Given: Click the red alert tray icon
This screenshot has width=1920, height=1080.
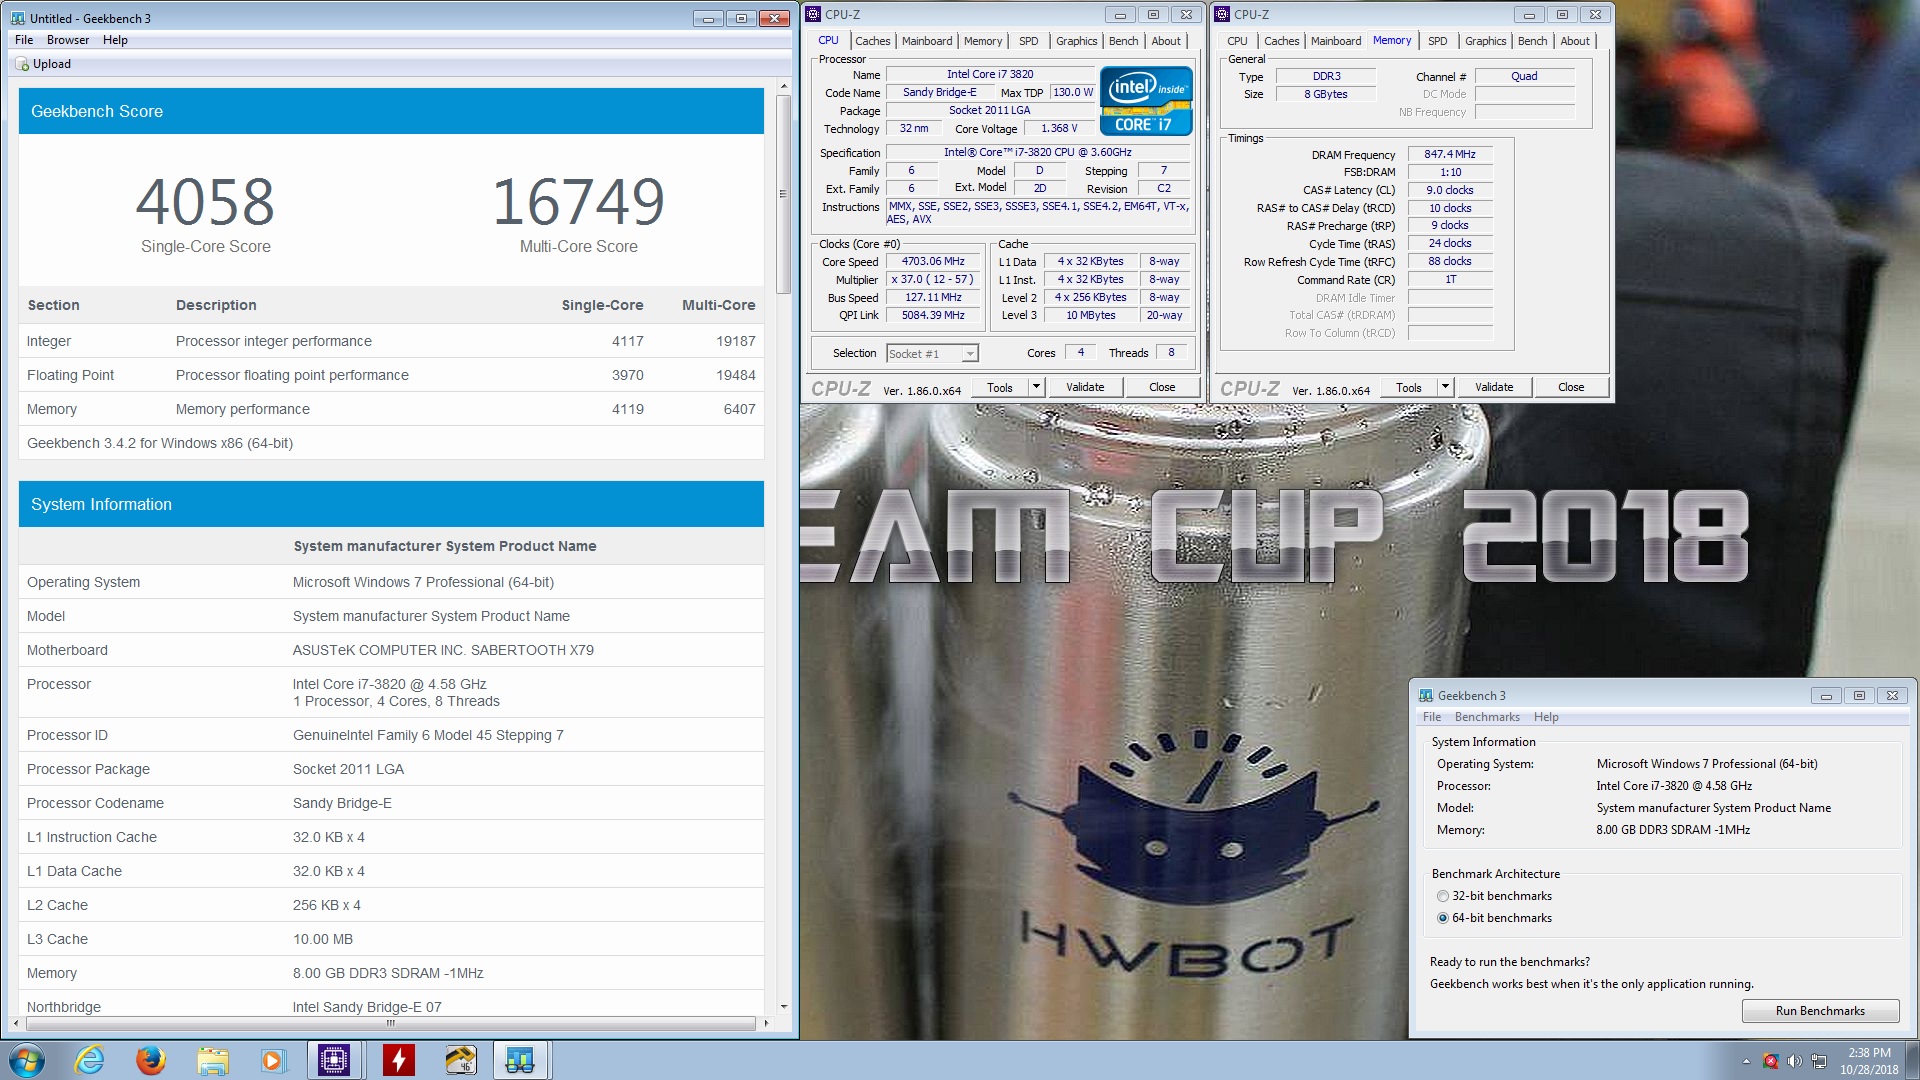Looking at the screenshot, I should coord(1771,1061).
